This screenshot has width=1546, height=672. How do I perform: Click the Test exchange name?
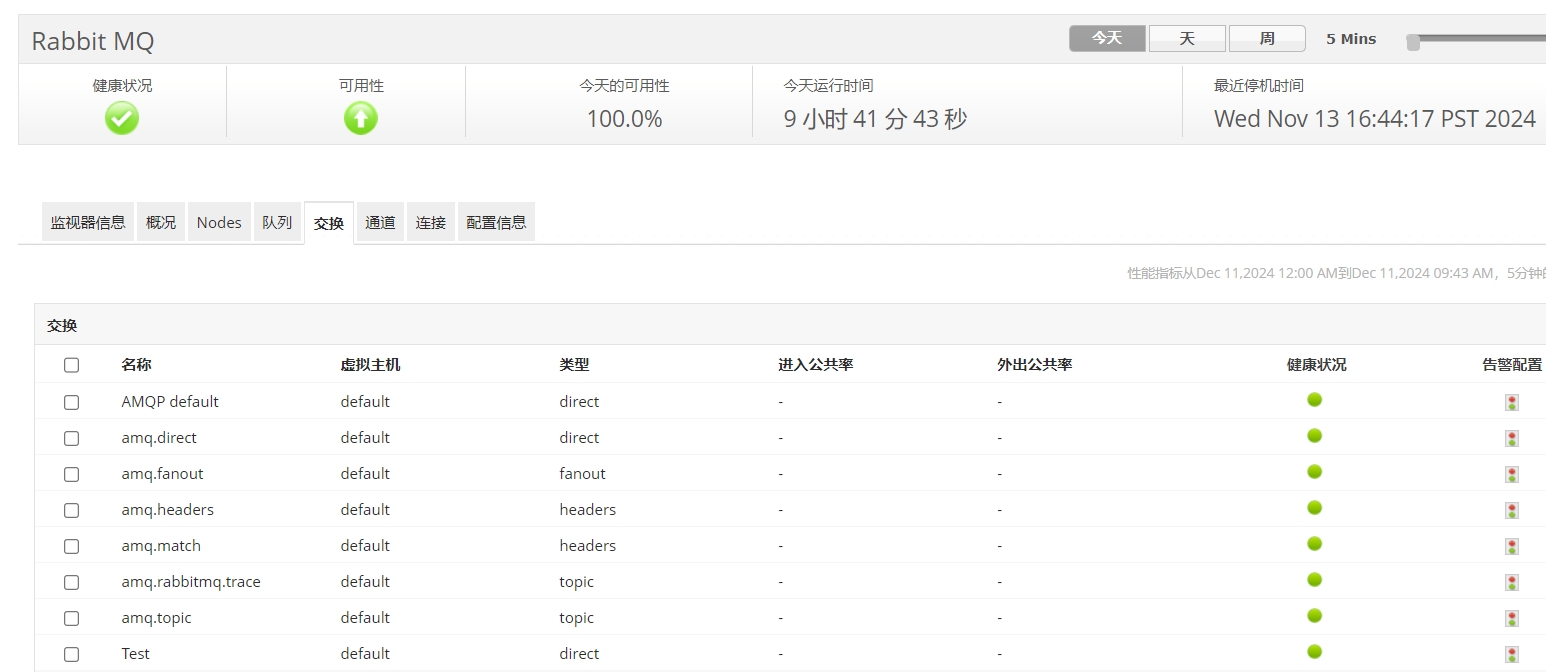point(135,654)
